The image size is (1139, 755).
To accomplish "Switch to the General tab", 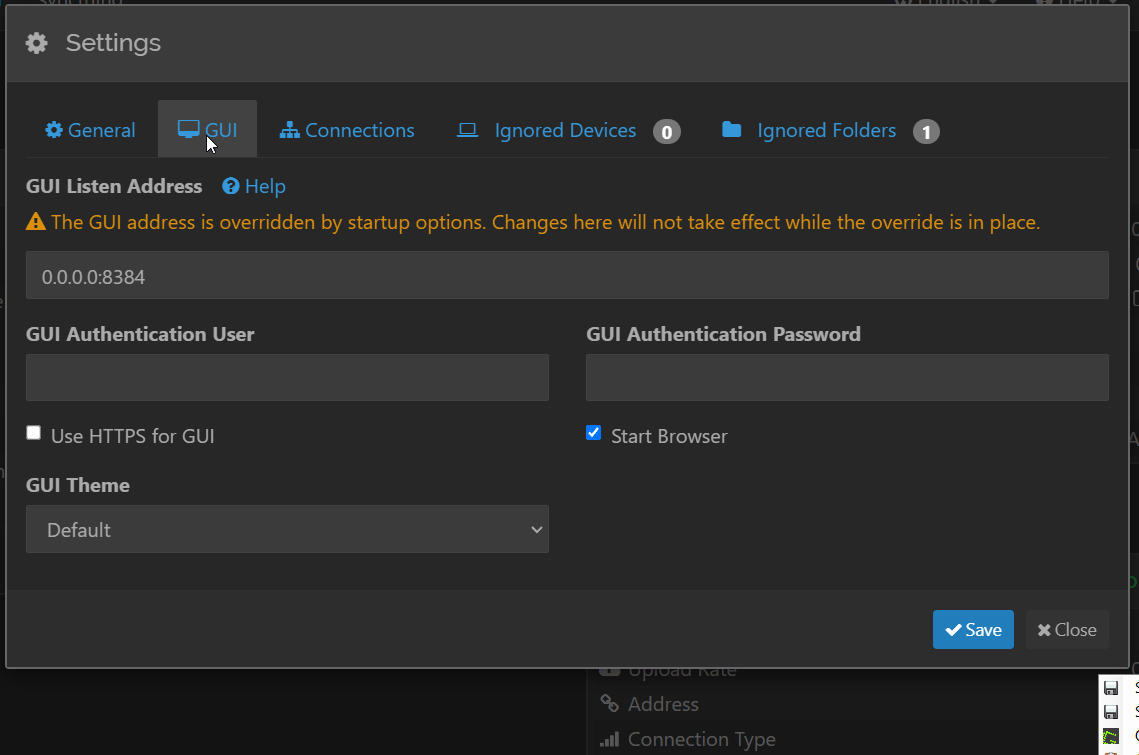I will (x=90, y=130).
